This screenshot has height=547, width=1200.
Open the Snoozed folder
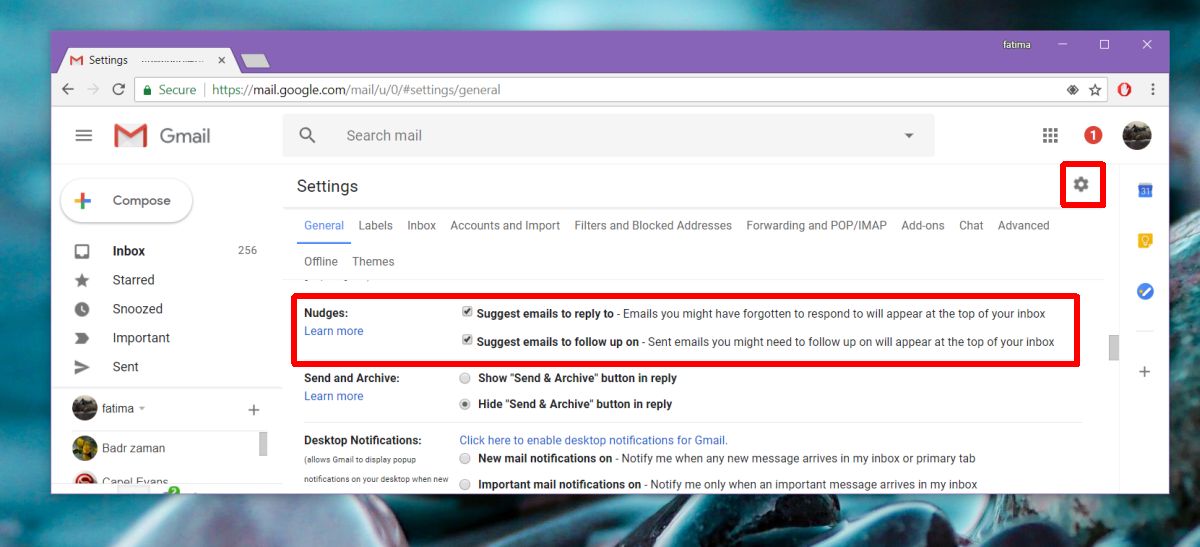[x=137, y=309]
